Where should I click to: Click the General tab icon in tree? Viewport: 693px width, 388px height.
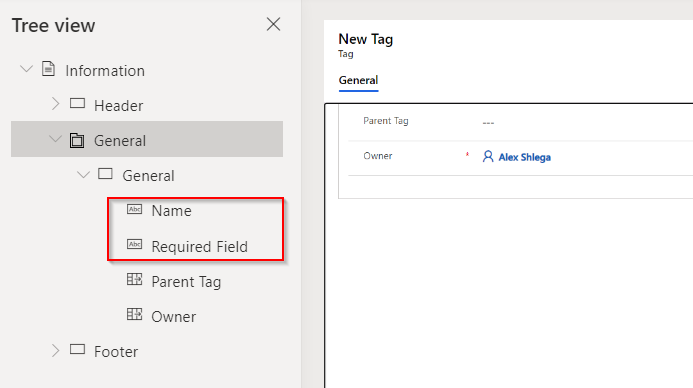(77, 140)
